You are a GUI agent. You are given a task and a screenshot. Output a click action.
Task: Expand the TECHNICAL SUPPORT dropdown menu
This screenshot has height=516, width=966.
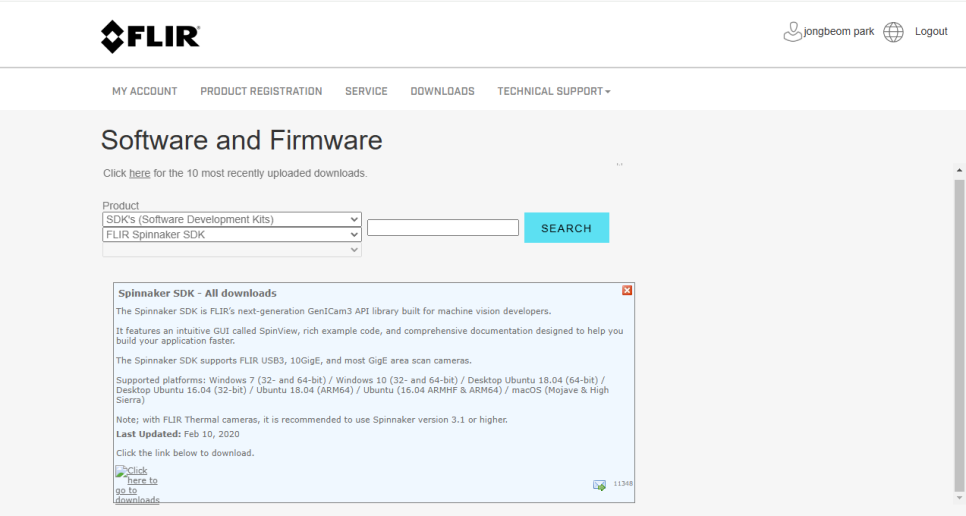click(554, 91)
